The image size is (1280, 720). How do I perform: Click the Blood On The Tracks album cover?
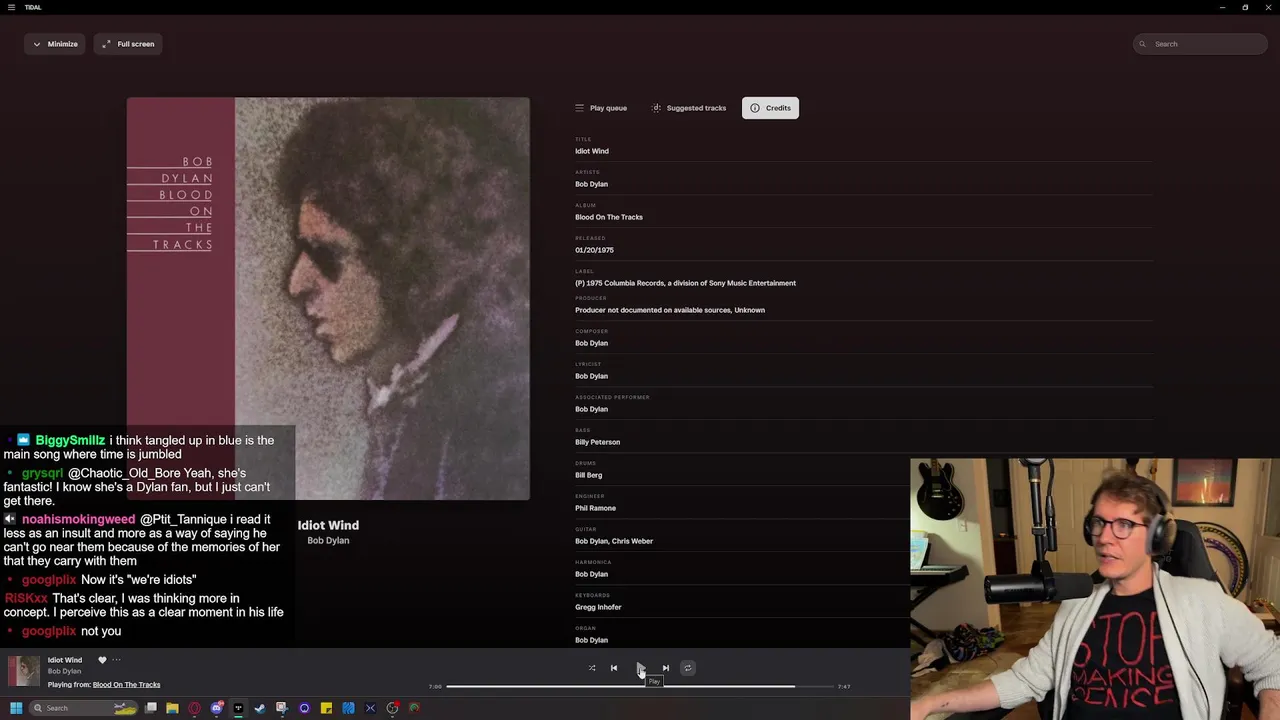tap(328, 298)
